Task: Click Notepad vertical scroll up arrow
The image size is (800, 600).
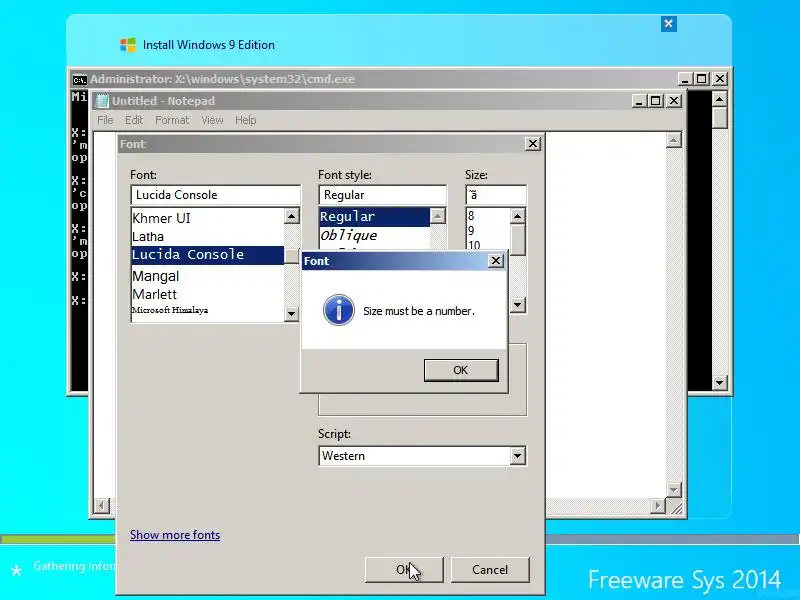Action: click(x=673, y=140)
